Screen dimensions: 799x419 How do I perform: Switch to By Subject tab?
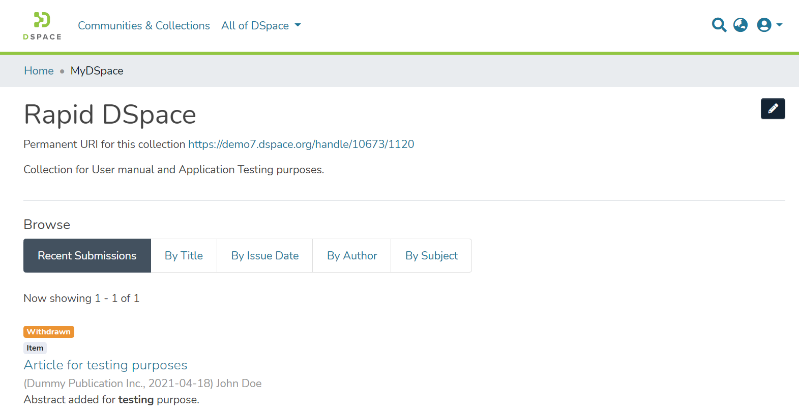[x=431, y=255]
